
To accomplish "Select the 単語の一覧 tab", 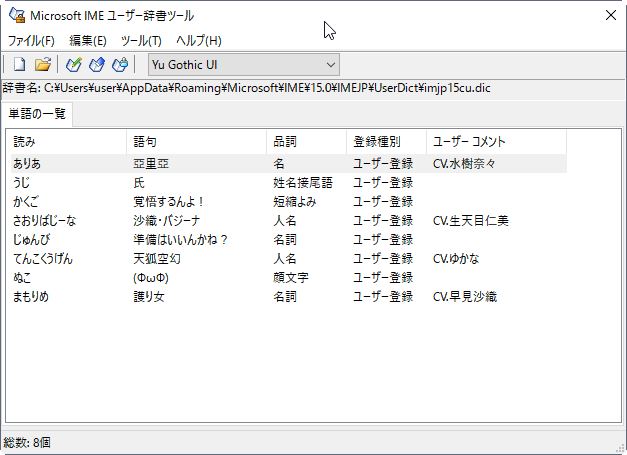I will point(37,114).
